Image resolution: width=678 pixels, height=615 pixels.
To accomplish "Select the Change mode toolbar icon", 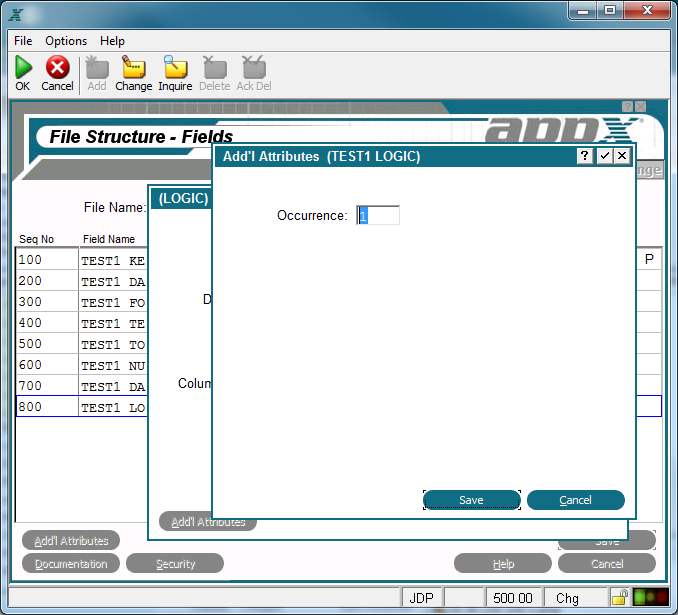I will tap(134, 67).
